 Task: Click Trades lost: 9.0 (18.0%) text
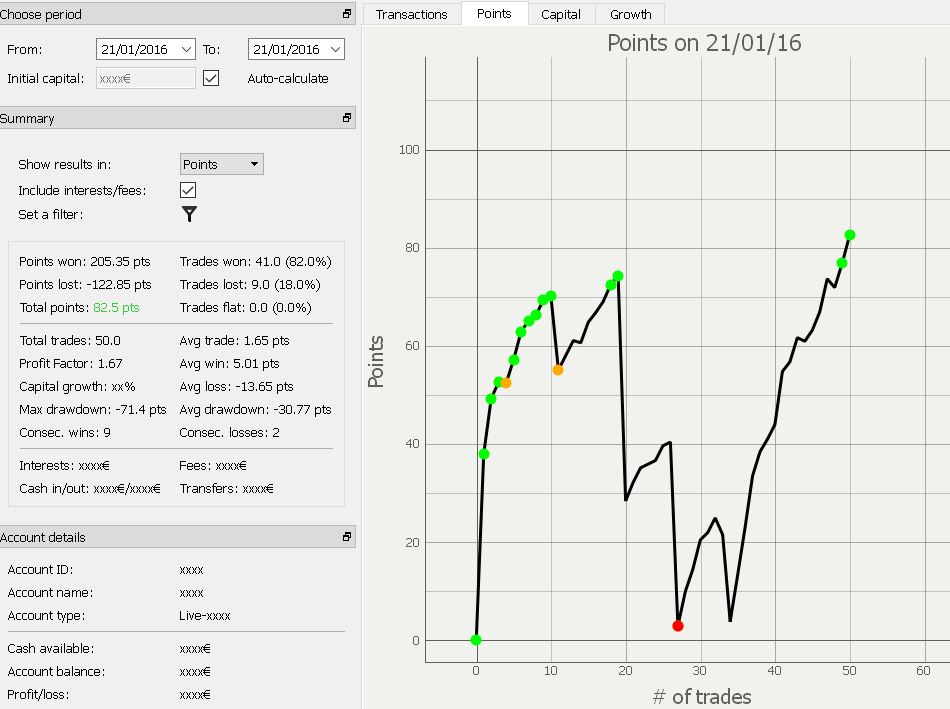pyautogui.click(x=250, y=285)
